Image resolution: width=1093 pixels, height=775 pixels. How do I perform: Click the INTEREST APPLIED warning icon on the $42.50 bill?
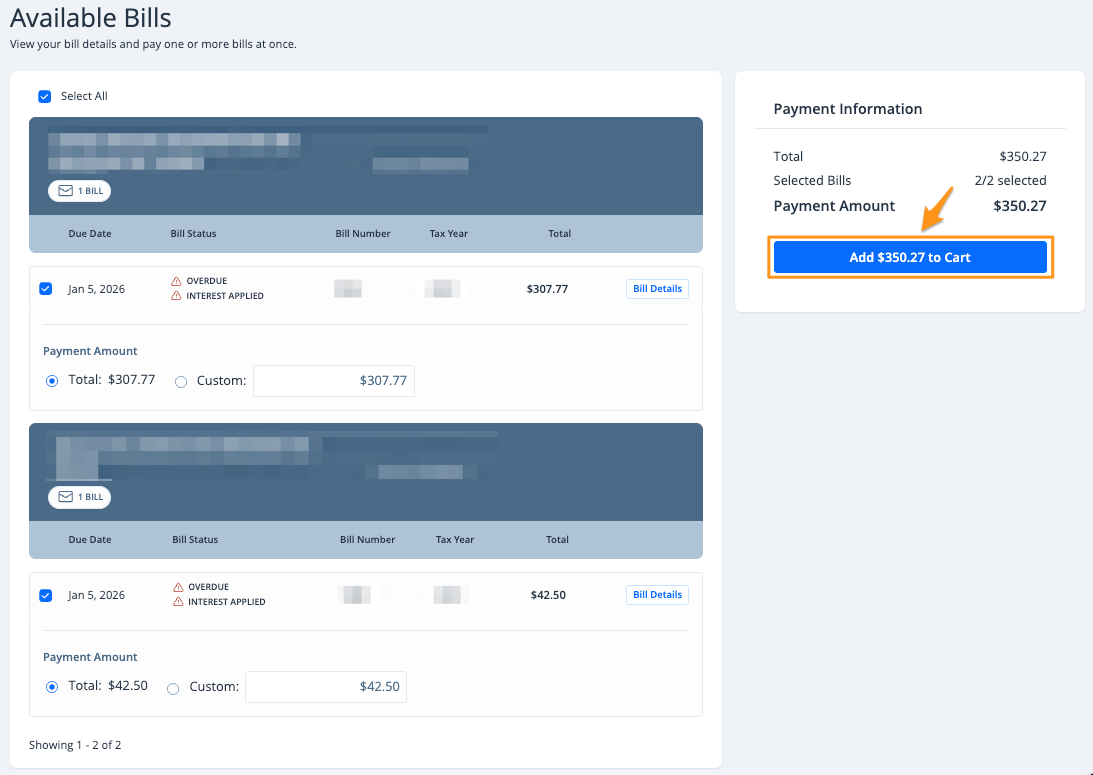[x=178, y=602]
